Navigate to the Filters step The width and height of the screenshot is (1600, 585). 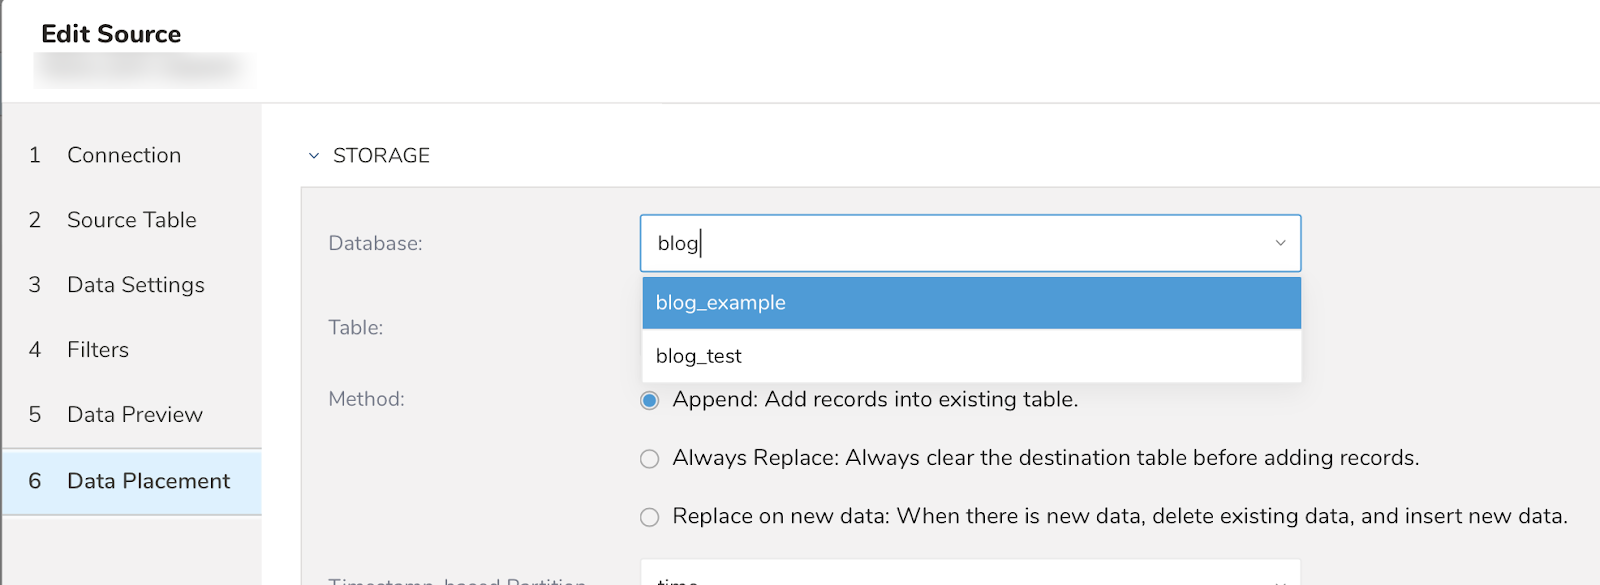coord(98,350)
